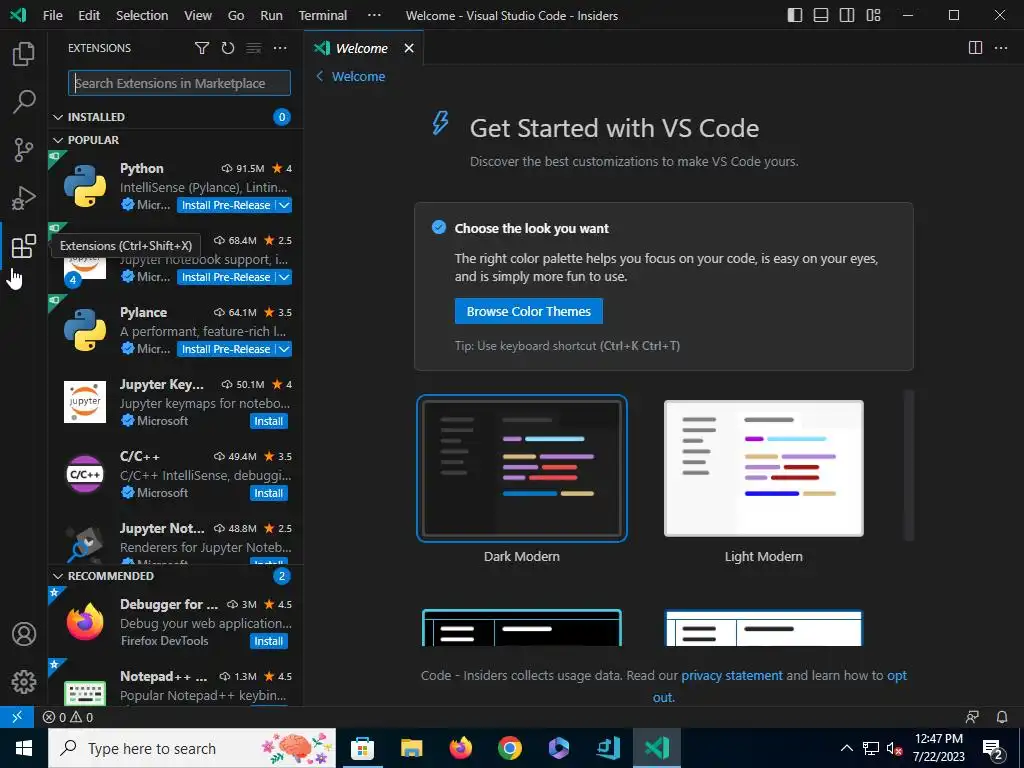
Task: Select the dark high contrast theme preview
Action: tap(522, 628)
